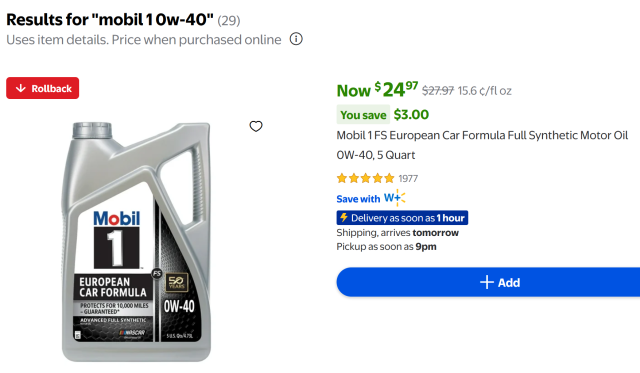Open the Mobil 1 FS European product title
The width and height of the screenshot is (640, 373).
[x=482, y=145]
